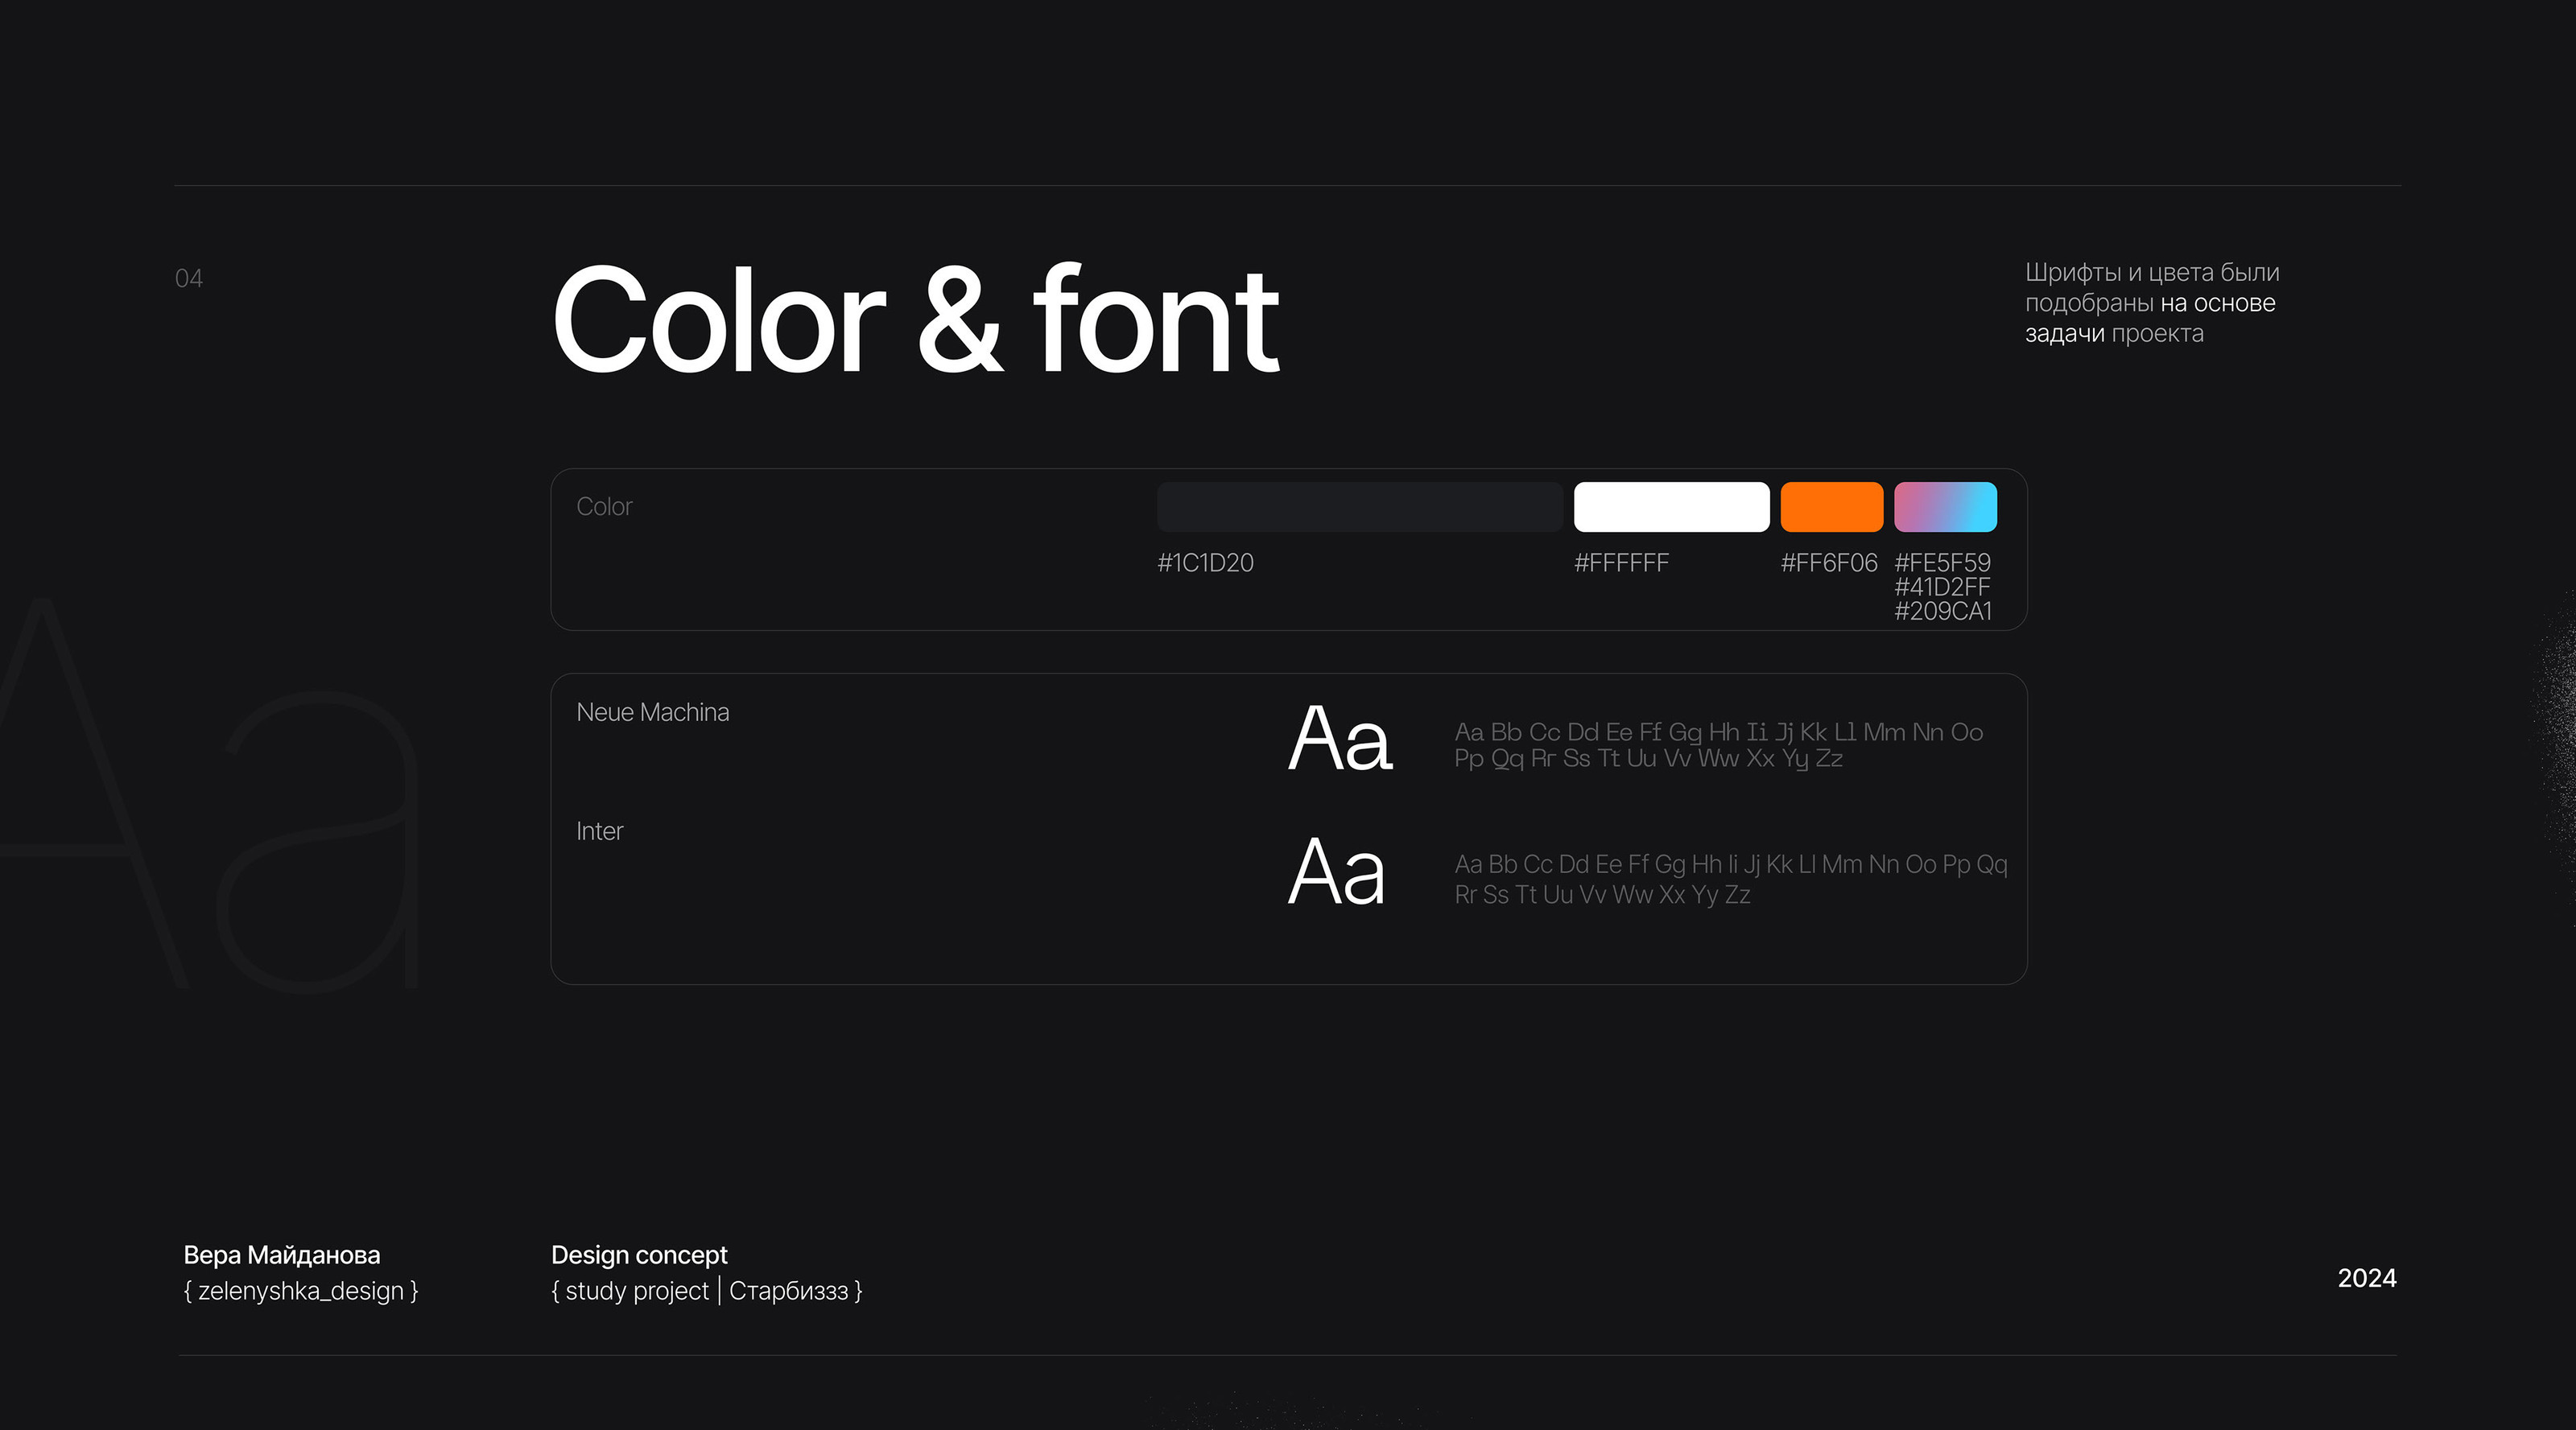Click the 04 page number
2576x1430 pixels.
[x=189, y=278]
